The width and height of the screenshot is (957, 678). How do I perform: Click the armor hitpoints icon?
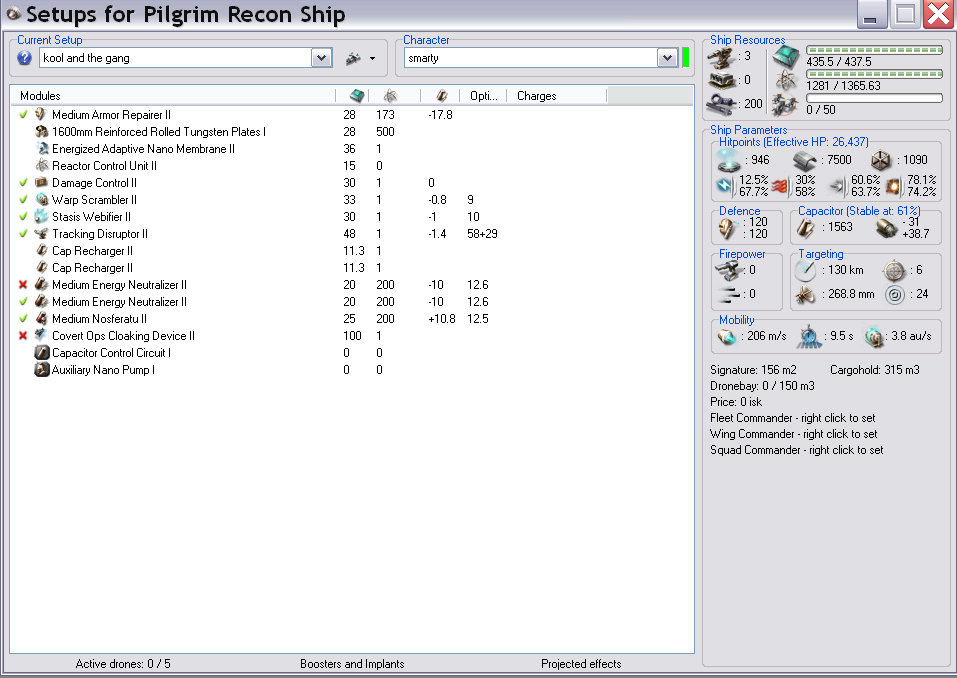coord(806,161)
